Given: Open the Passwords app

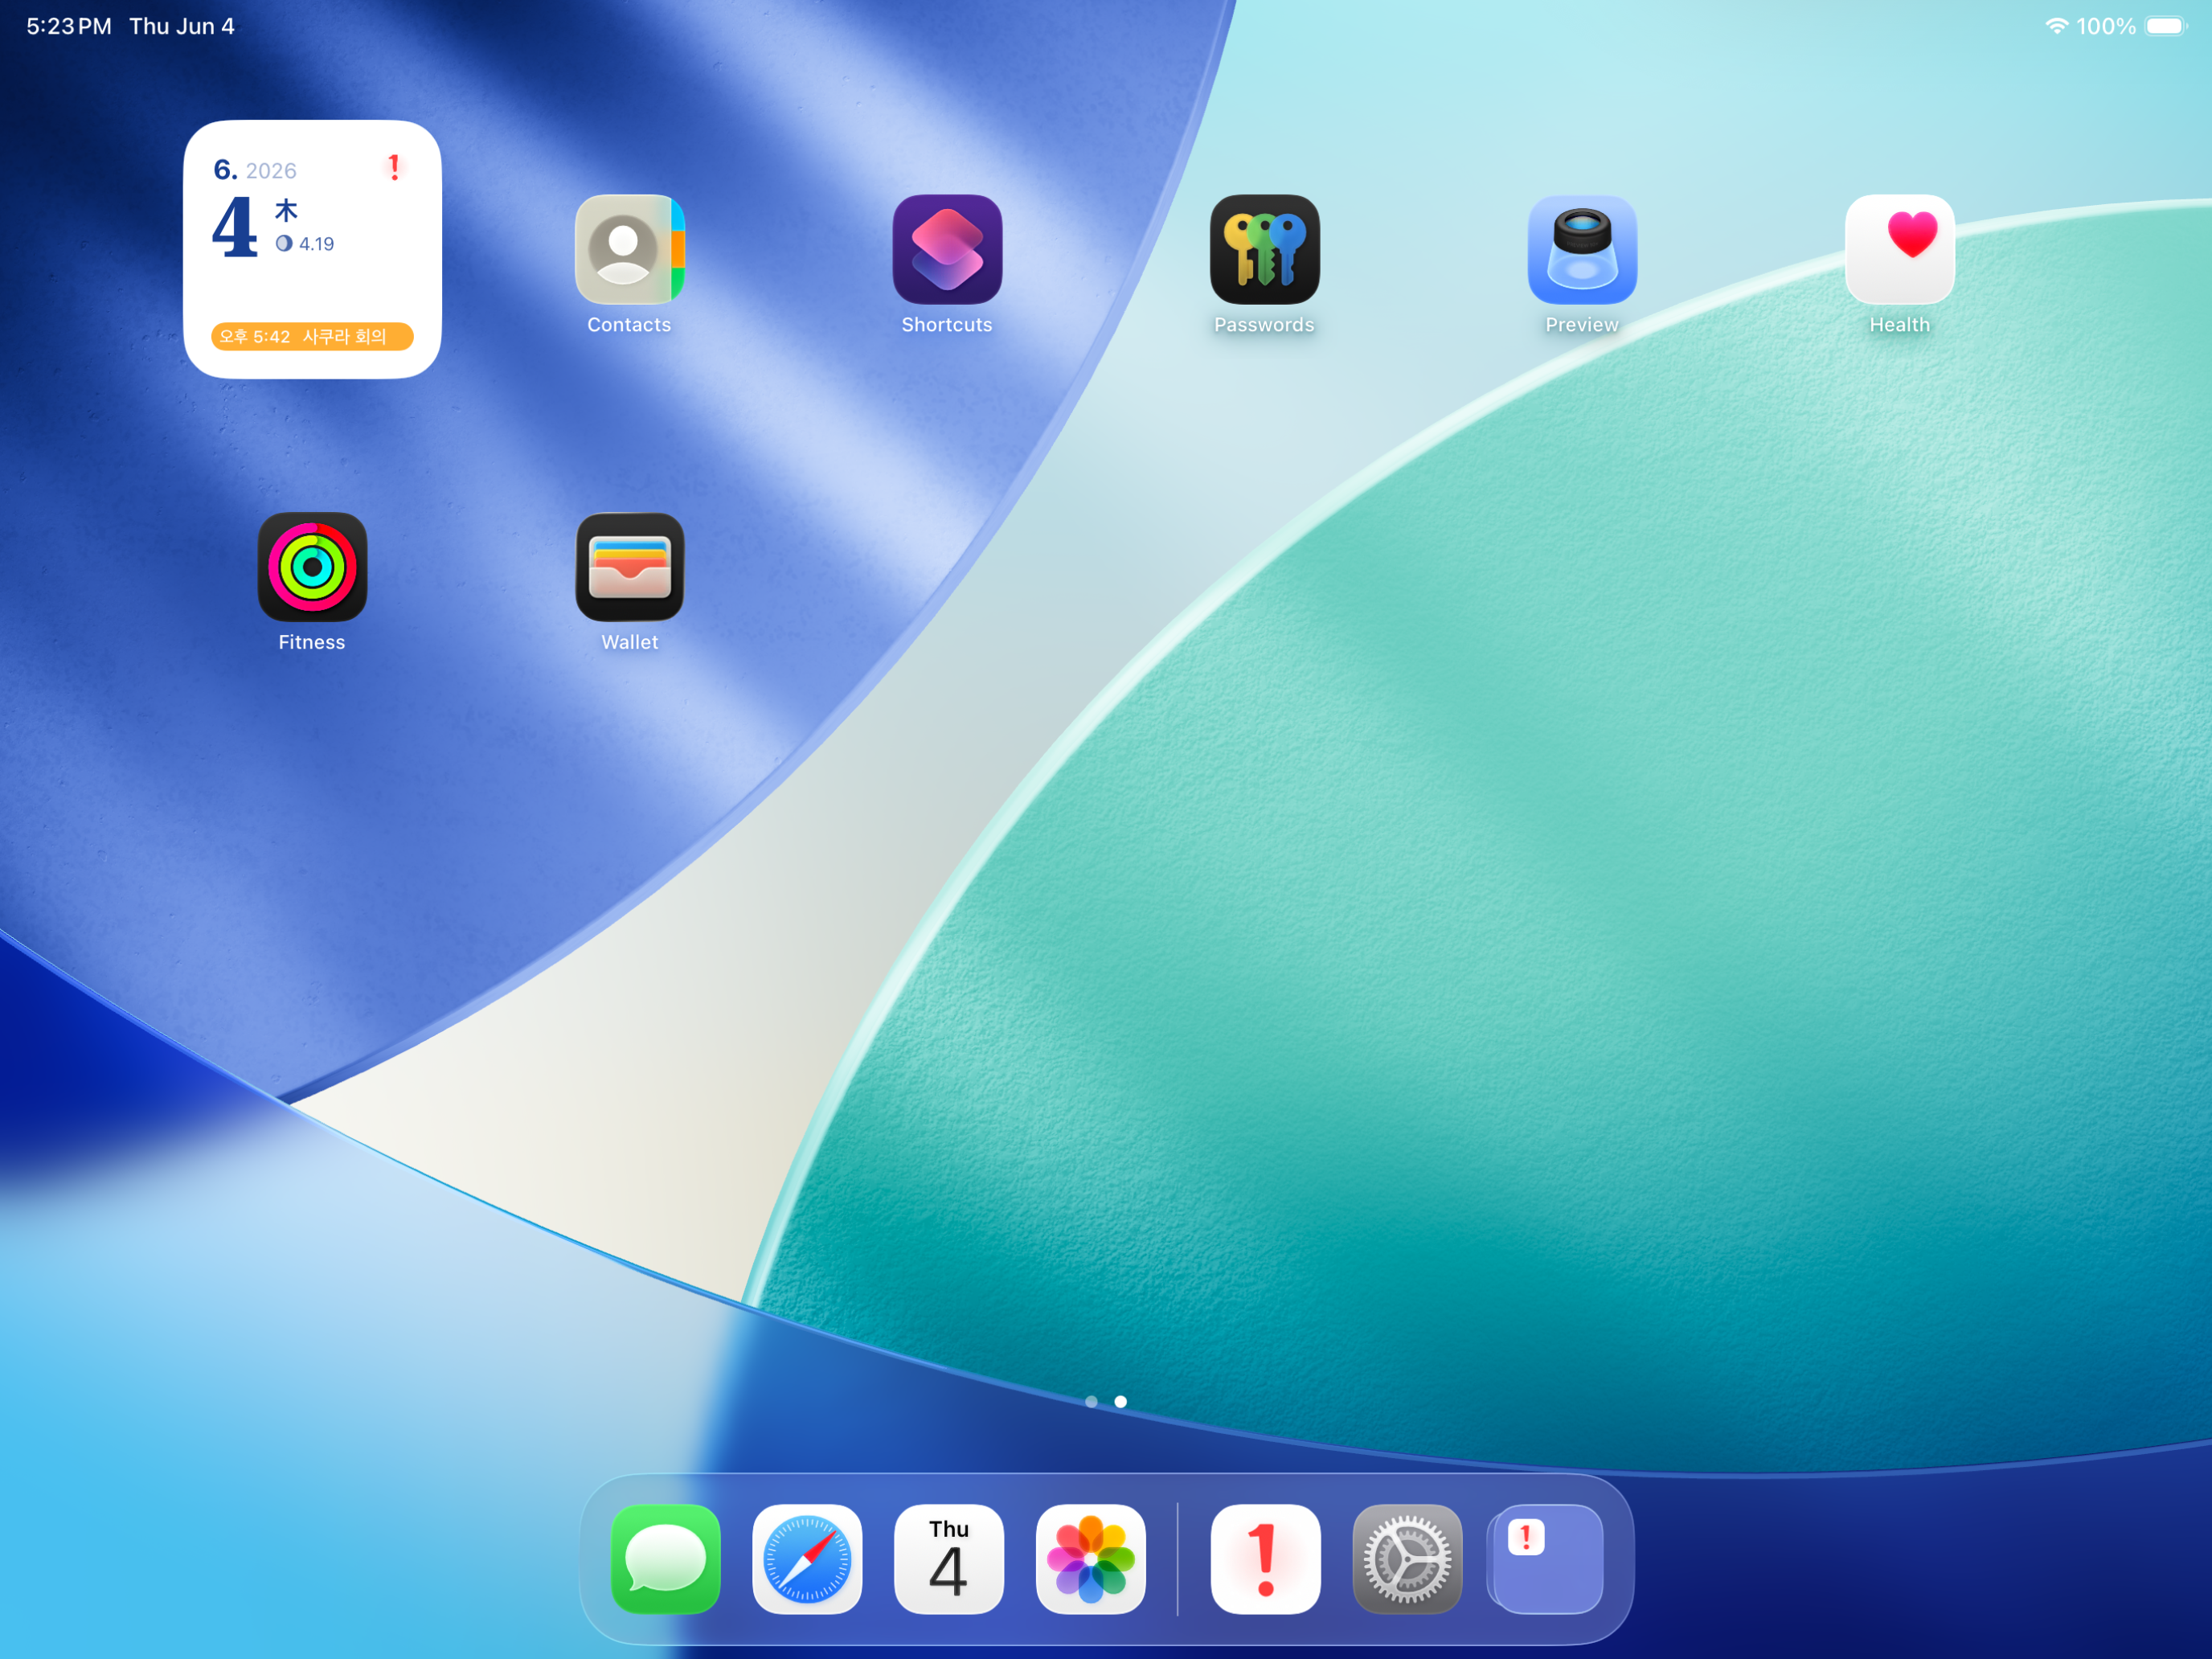Looking at the screenshot, I should coord(1264,249).
